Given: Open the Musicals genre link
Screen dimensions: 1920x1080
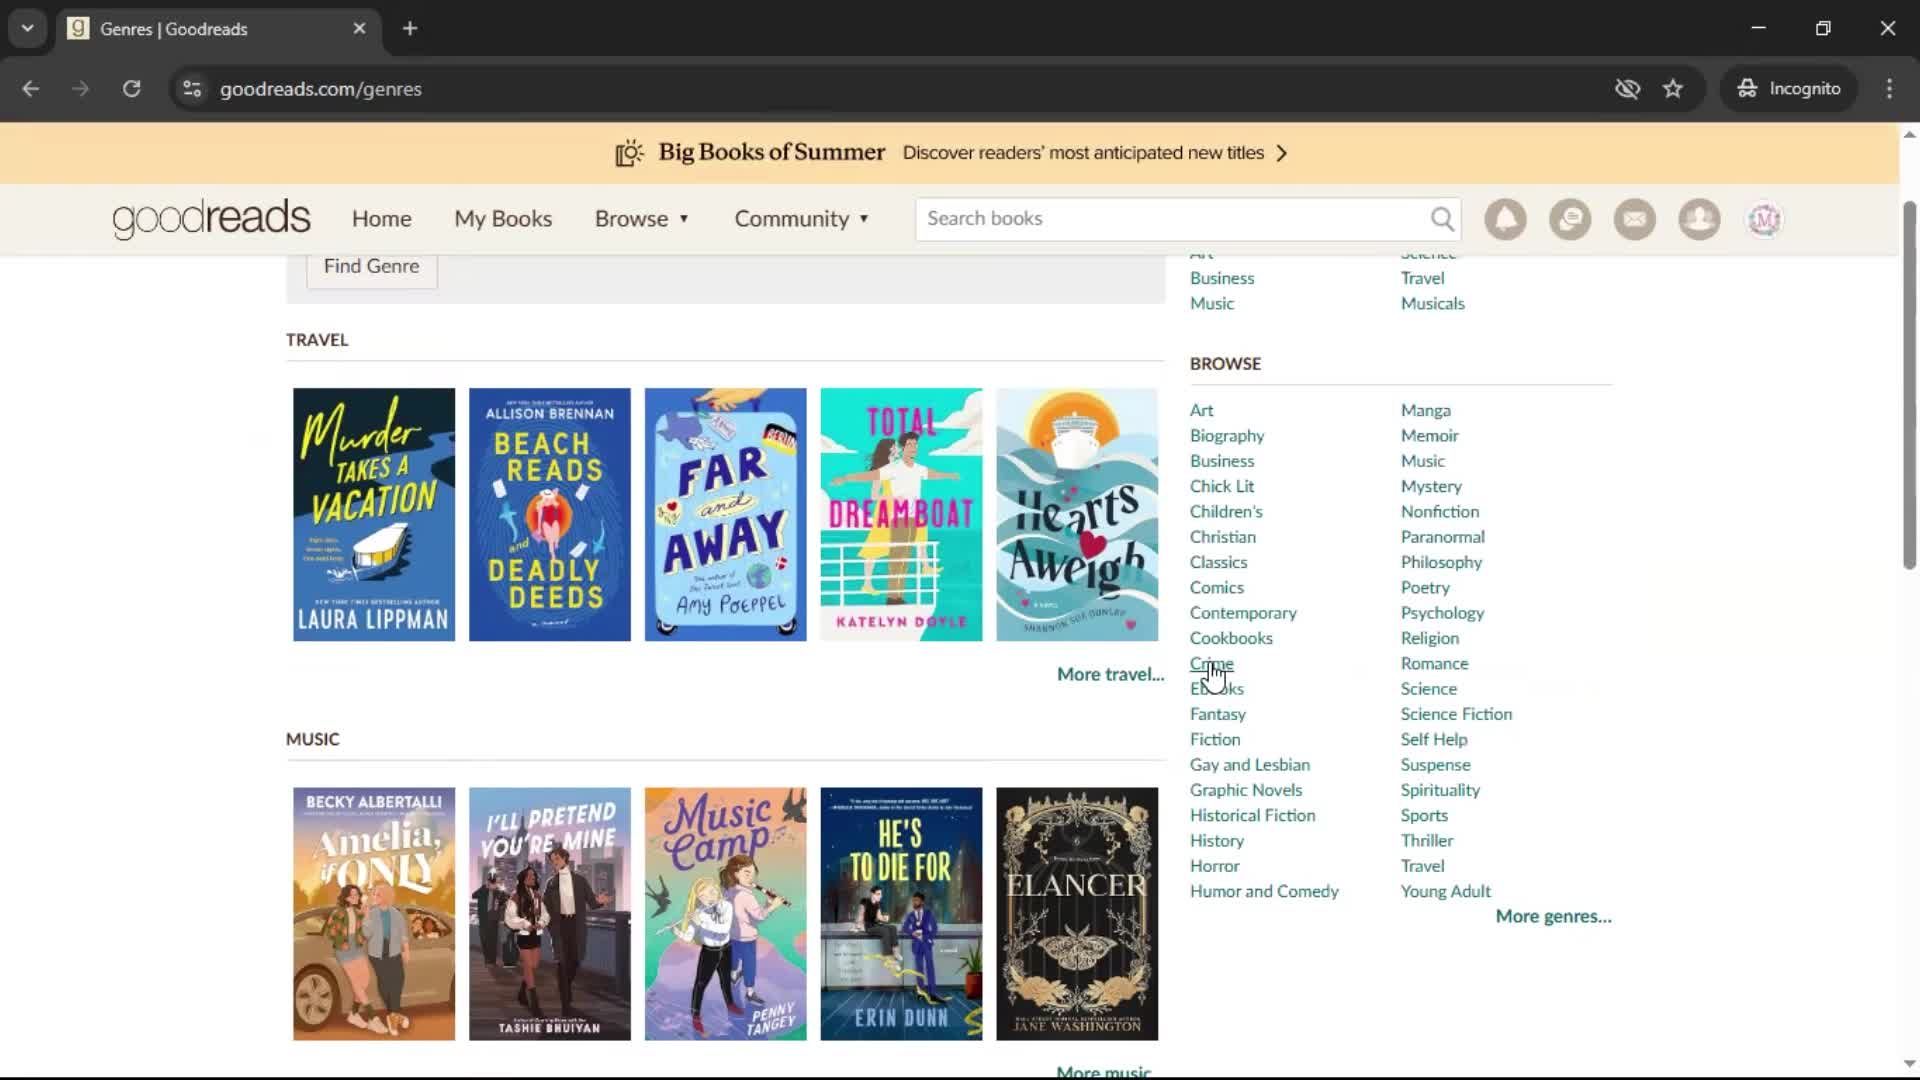Looking at the screenshot, I should pos(1432,304).
